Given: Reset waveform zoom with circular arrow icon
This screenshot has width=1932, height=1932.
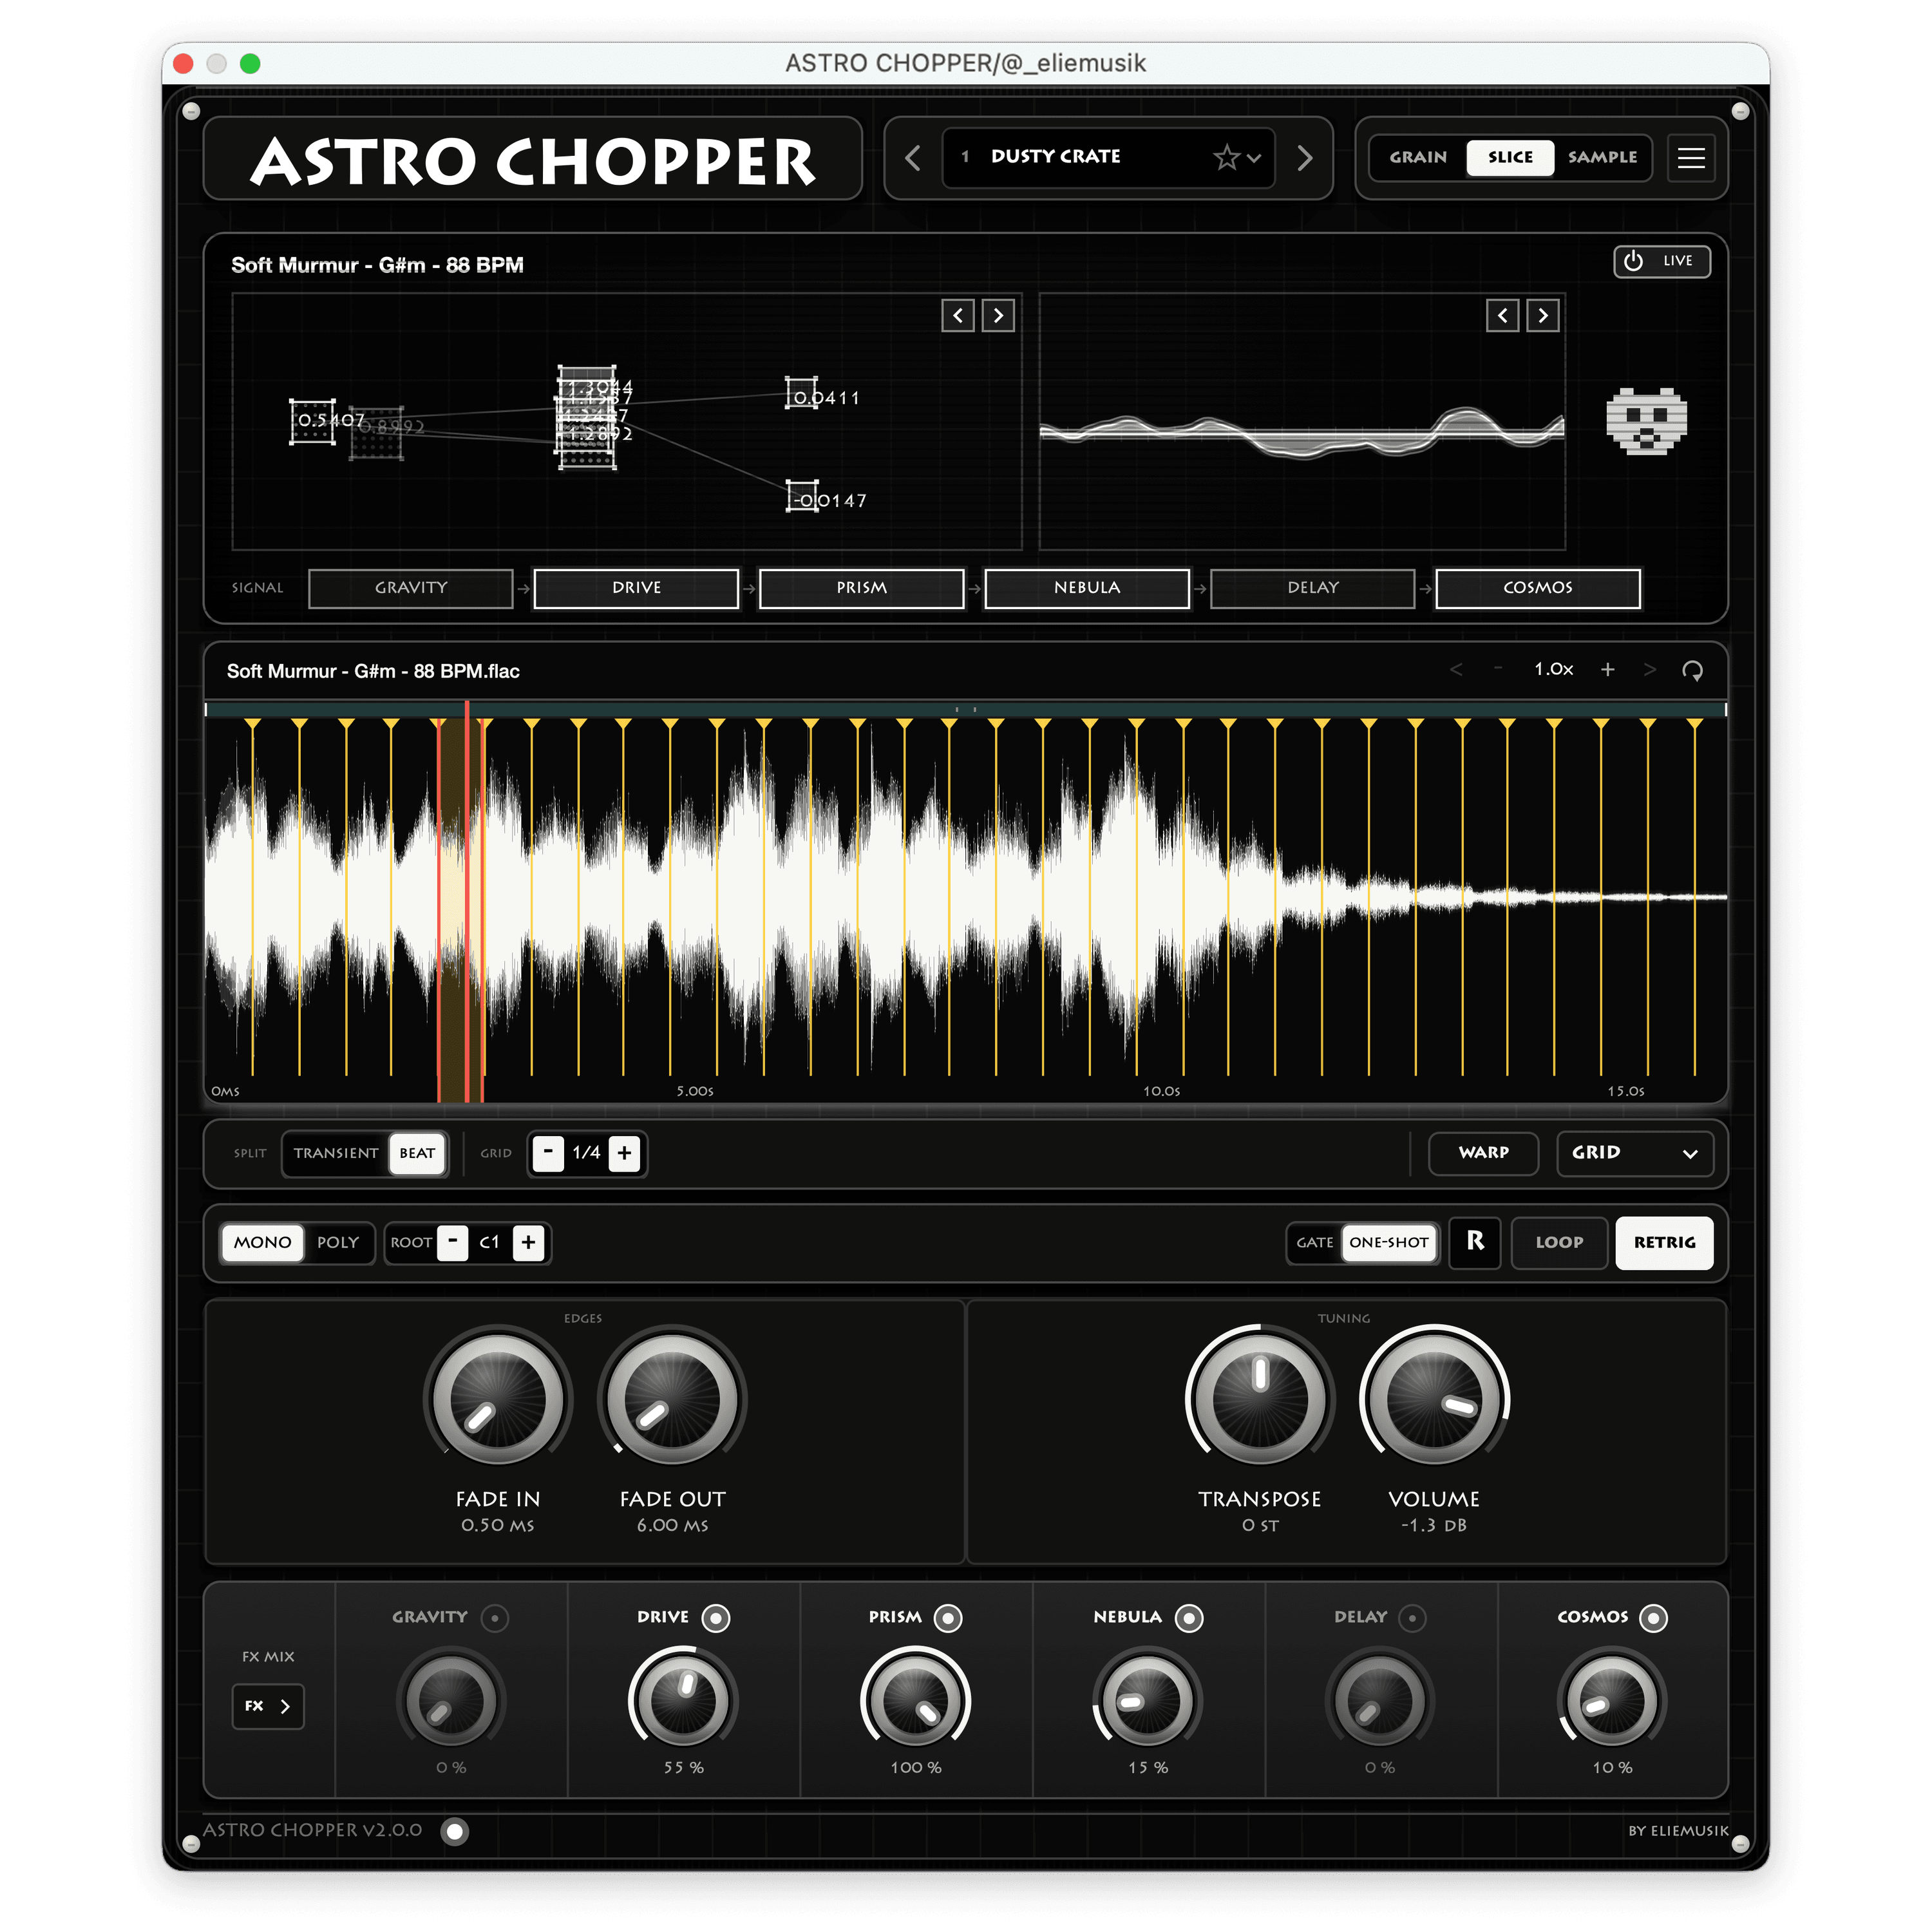Looking at the screenshot, I should tap(1692, 671).
